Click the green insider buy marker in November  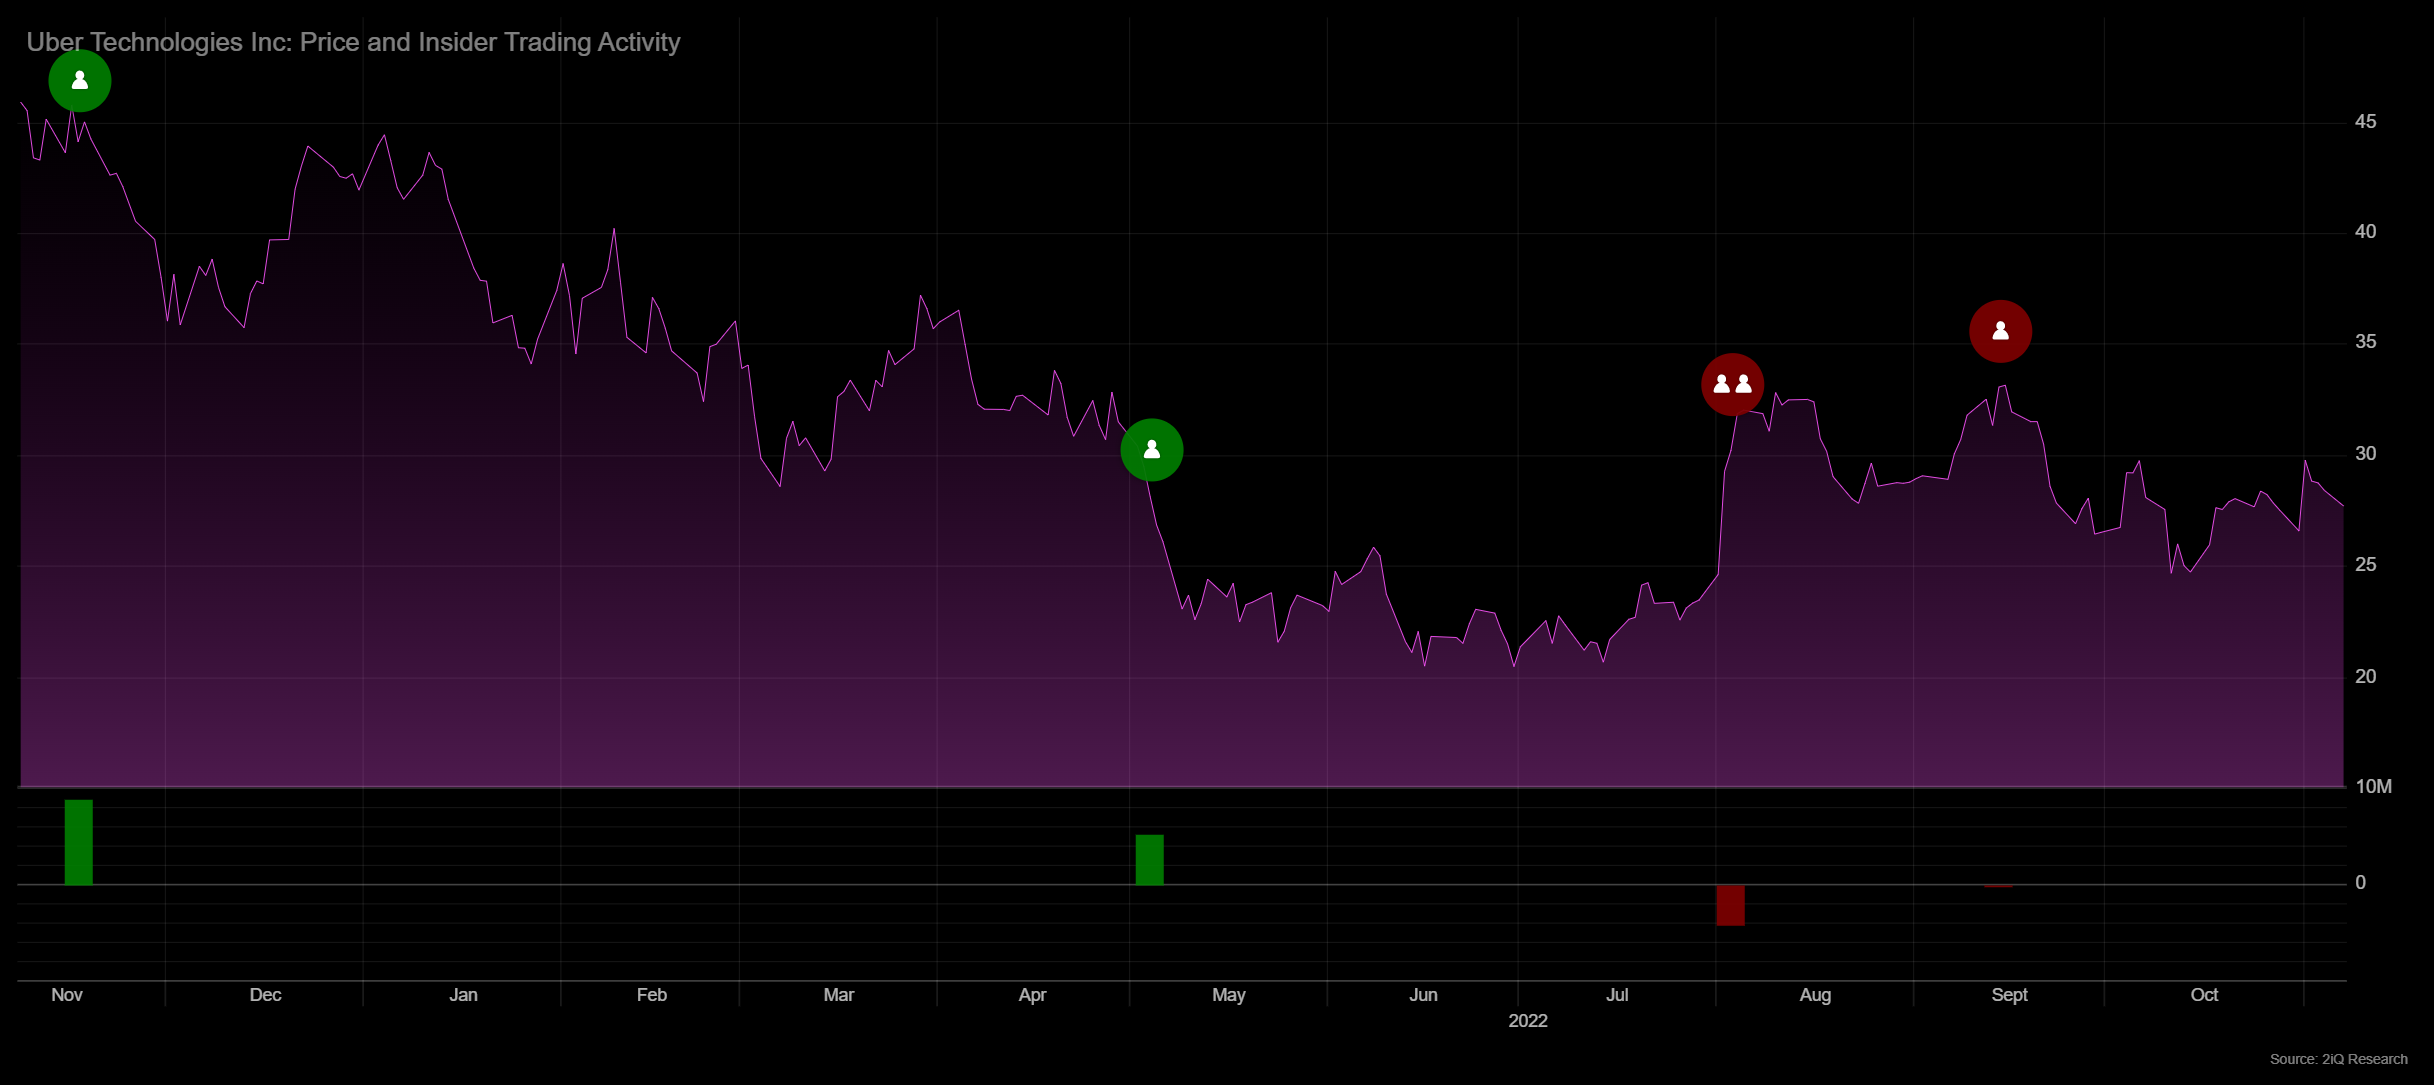click(x=80, y=81)
